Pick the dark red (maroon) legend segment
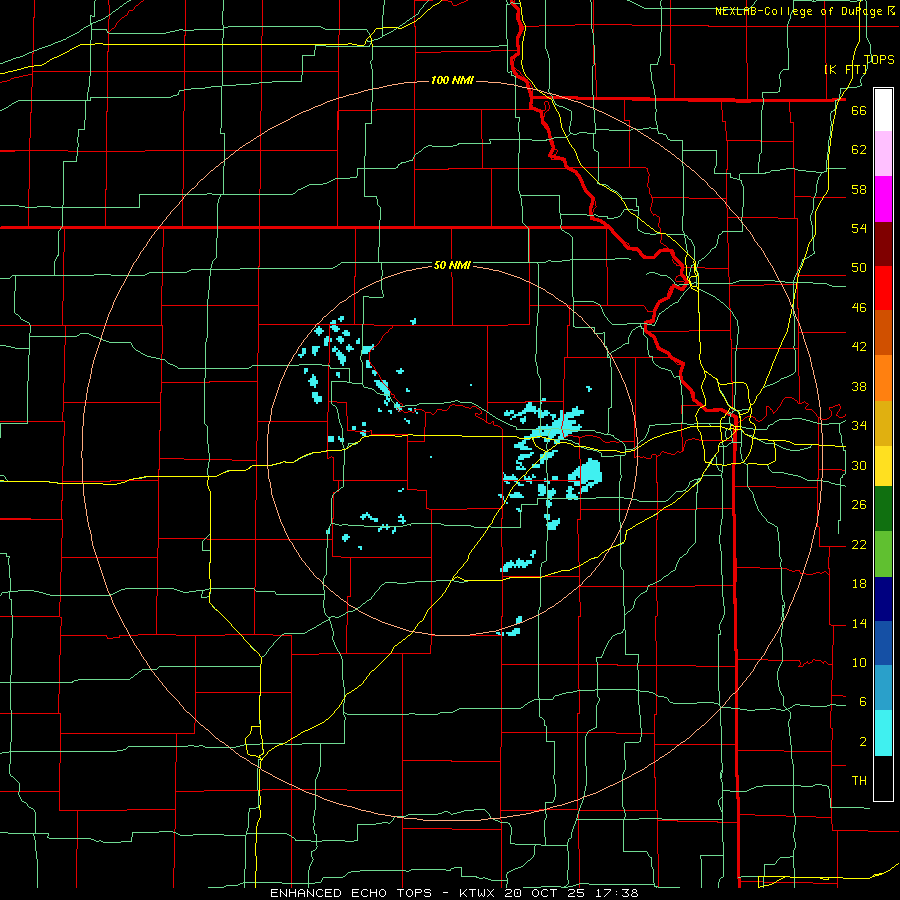 point(883,244)
